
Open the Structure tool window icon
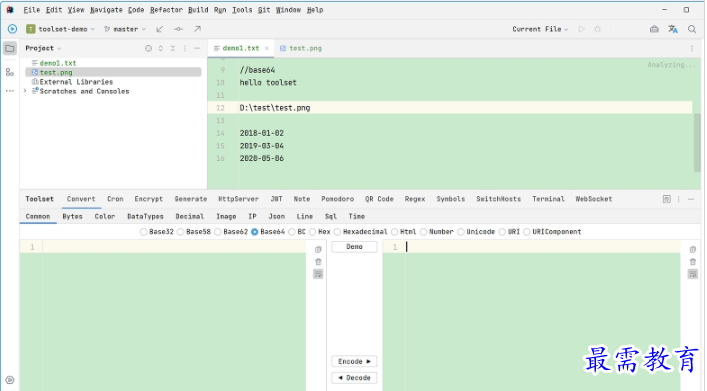(10, 72)
